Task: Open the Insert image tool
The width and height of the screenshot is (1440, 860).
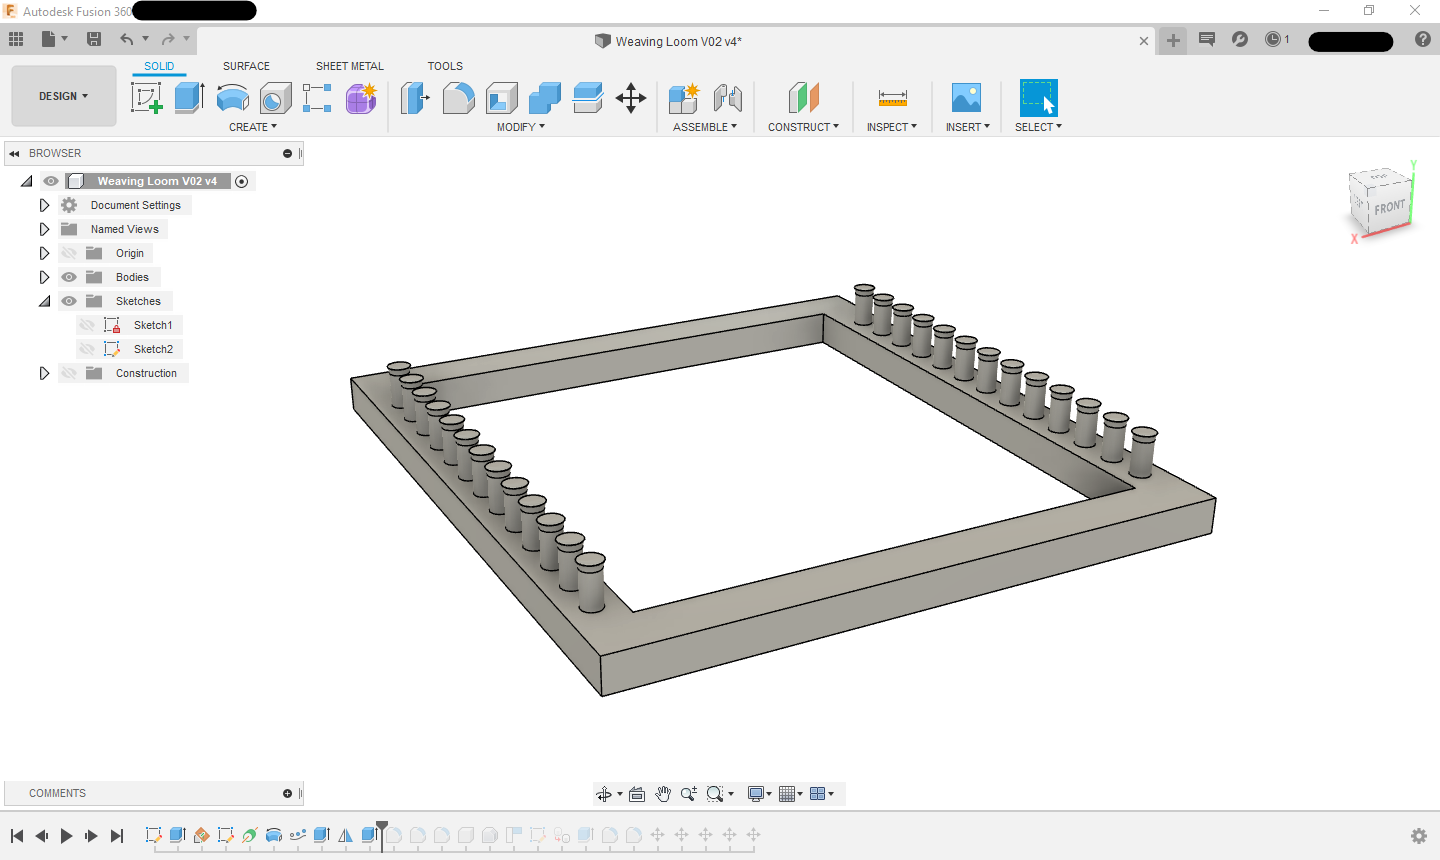Action: [x=966, y=98]
